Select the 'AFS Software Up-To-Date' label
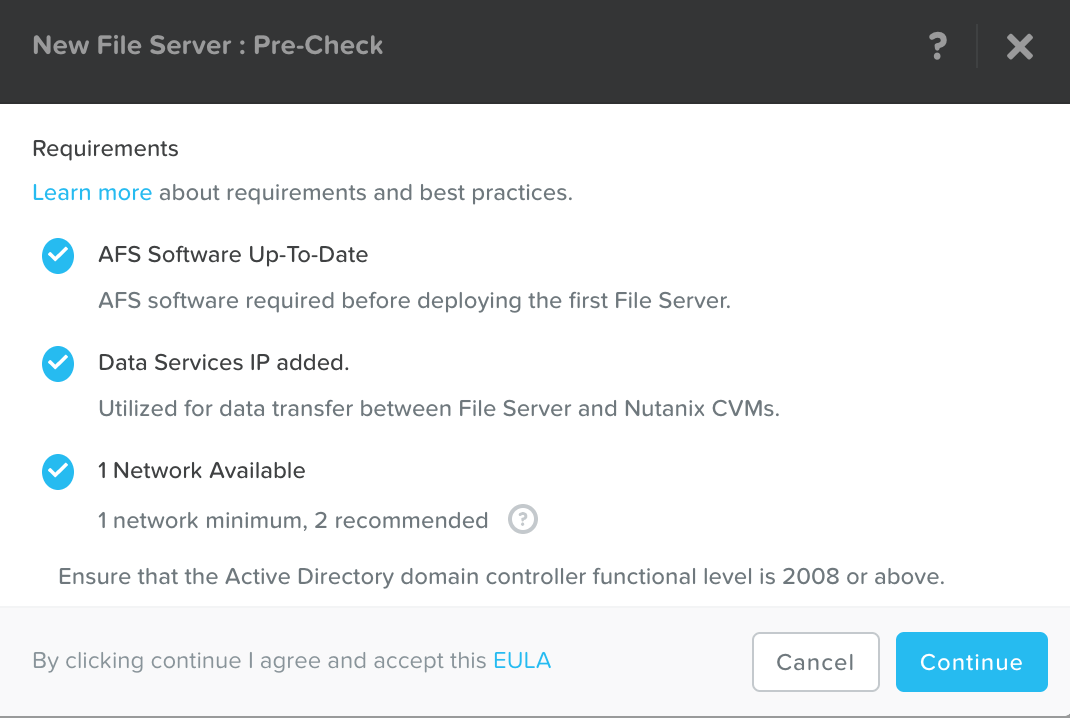 click(233, 255)
